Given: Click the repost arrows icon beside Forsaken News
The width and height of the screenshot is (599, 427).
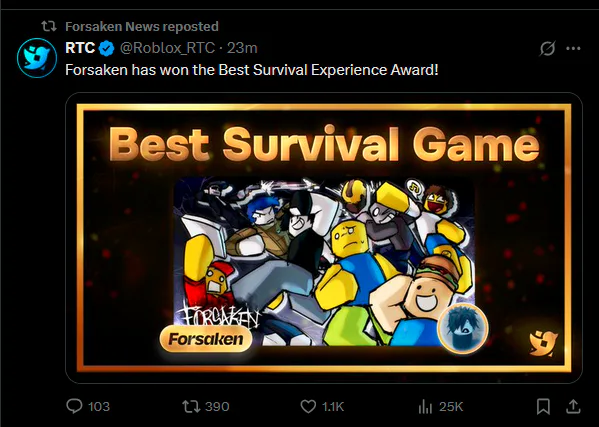Looking at the screenshot, I should pyautogui.click(x=49, y=26).
